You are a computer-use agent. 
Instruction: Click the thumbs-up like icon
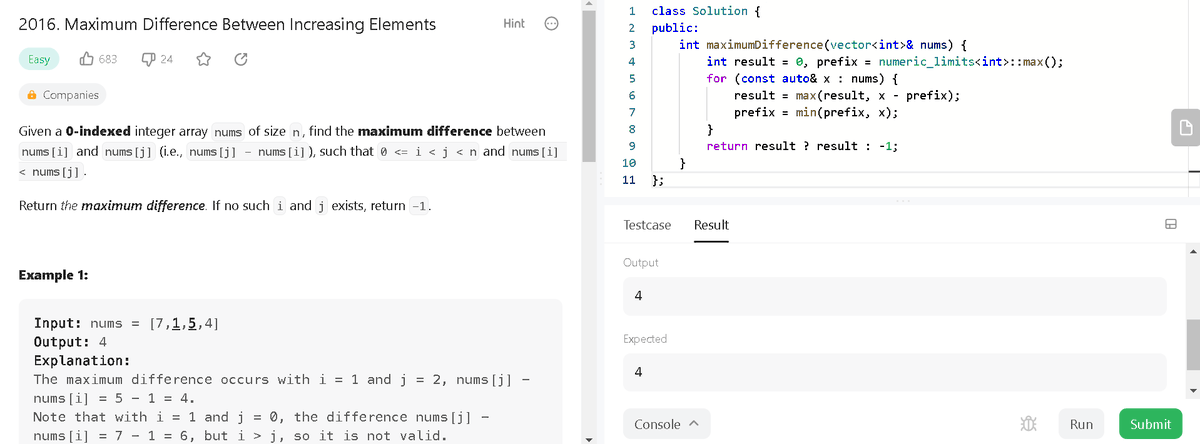pos(86,59)
